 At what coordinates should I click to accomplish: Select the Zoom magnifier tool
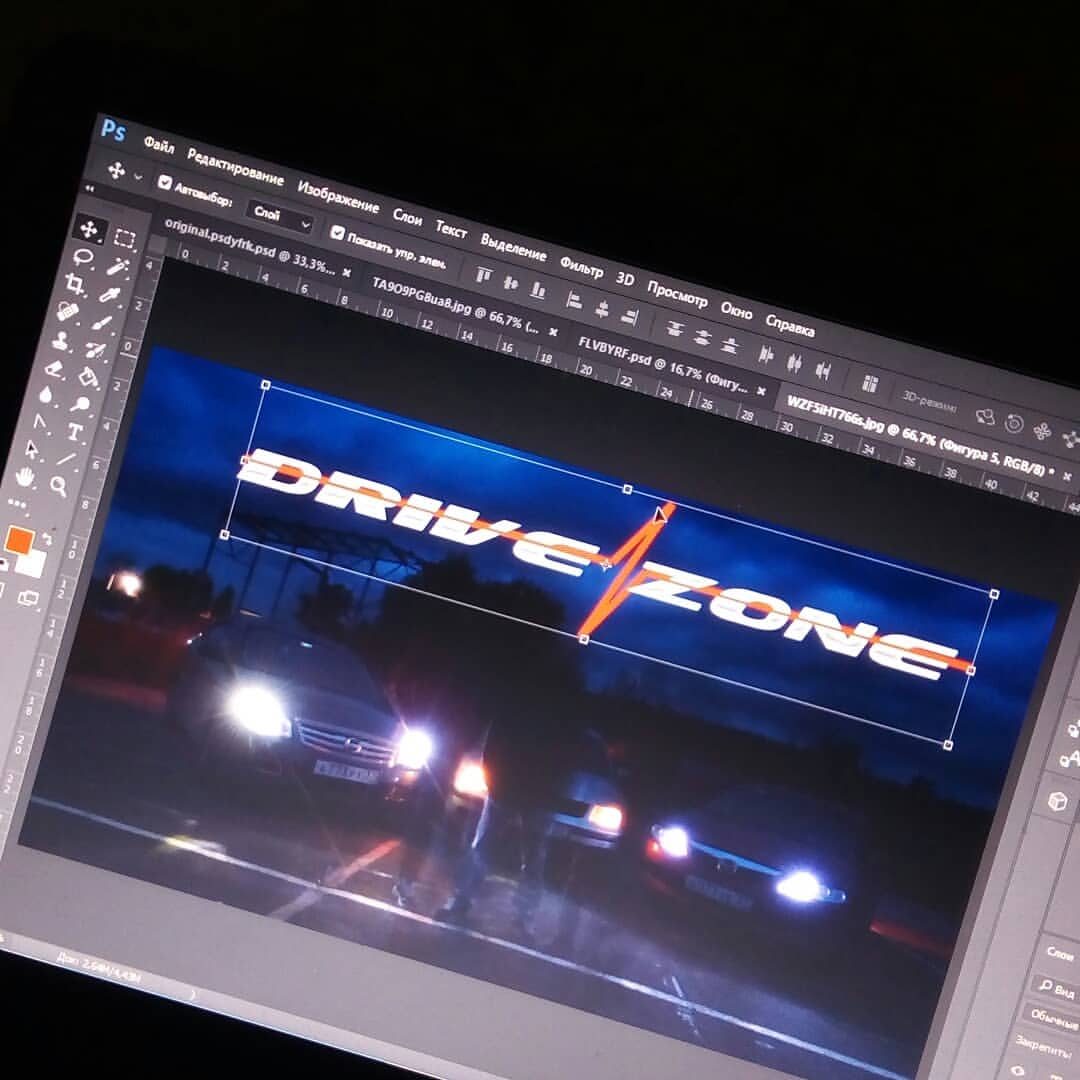coord(59,486)
